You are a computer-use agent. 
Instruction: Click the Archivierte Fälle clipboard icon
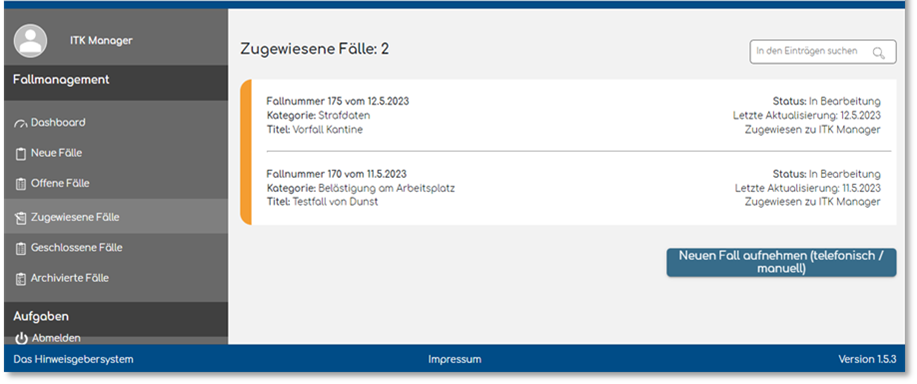21,279
